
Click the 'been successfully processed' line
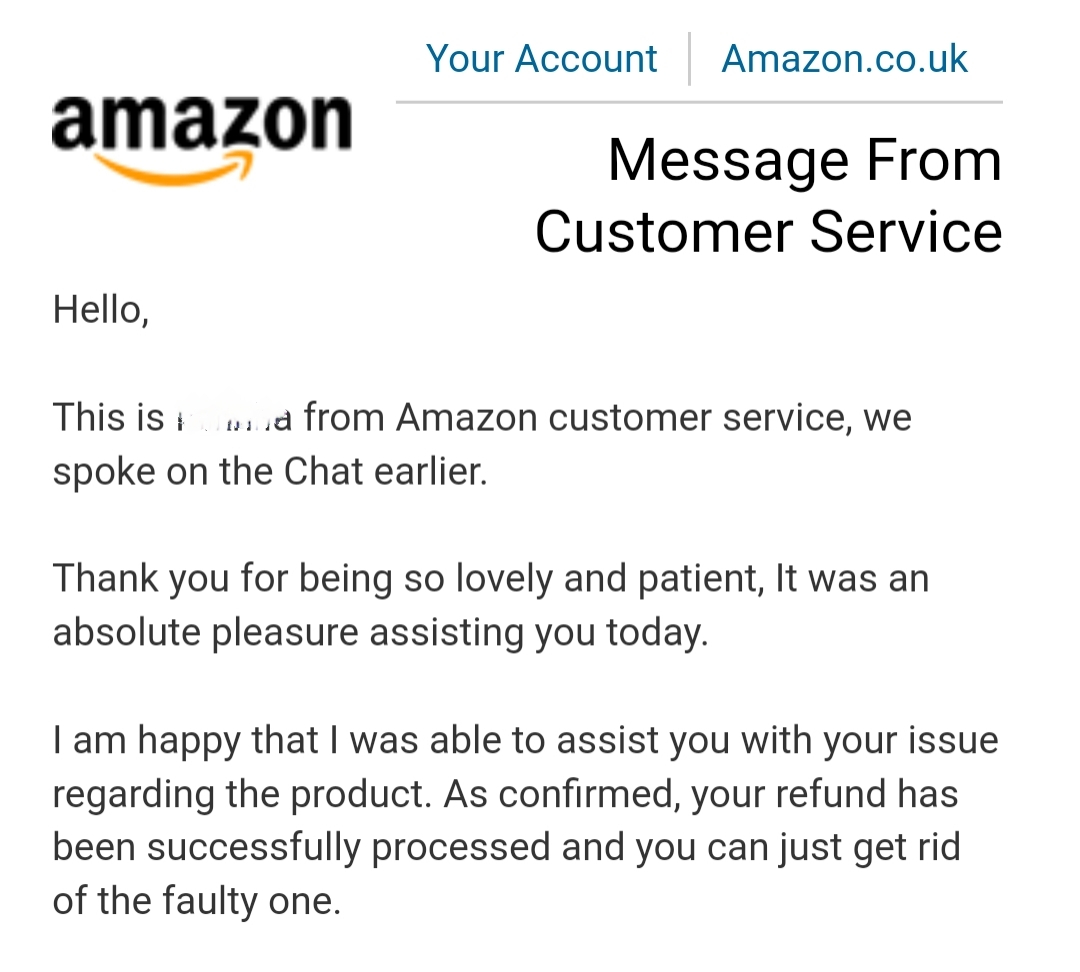[507, 848]
